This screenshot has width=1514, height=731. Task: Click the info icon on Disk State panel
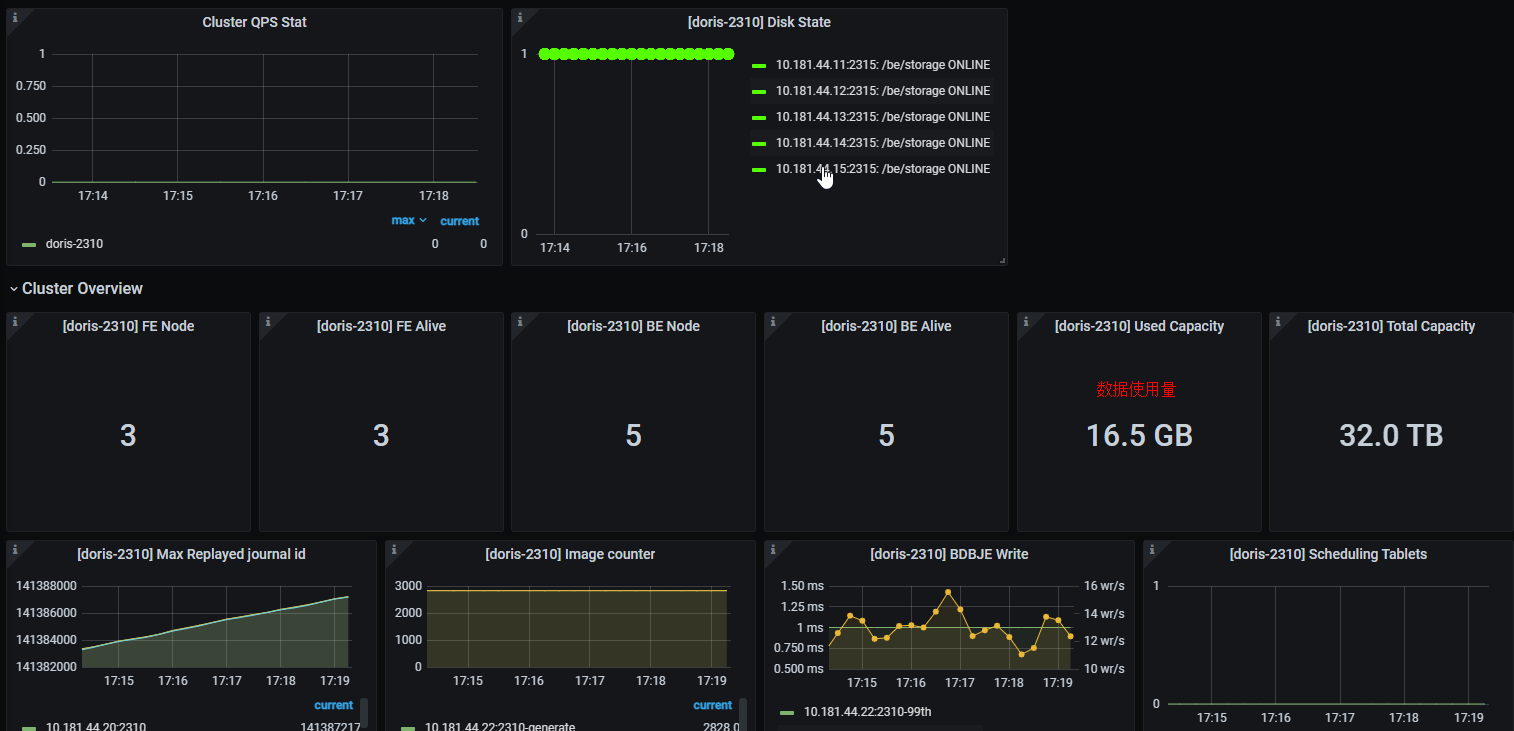520,17
